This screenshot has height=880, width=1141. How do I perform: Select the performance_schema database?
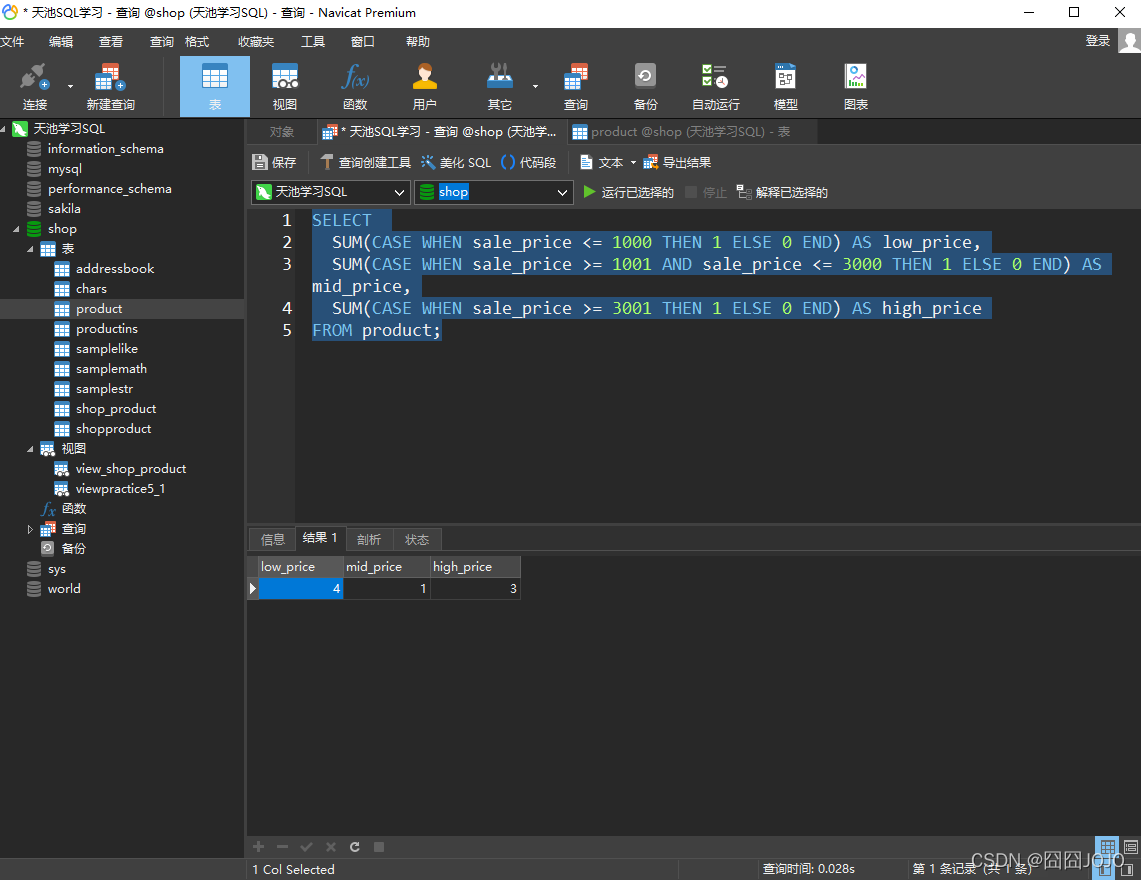(x=110, y=189)
